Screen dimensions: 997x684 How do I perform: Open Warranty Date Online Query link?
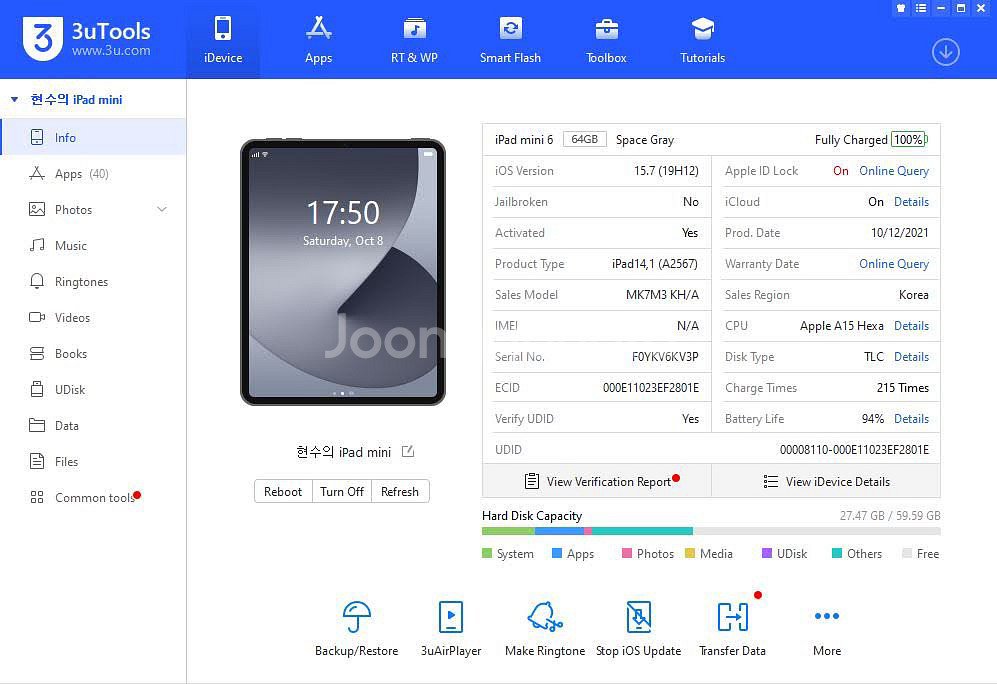click(x=893, y=263)
